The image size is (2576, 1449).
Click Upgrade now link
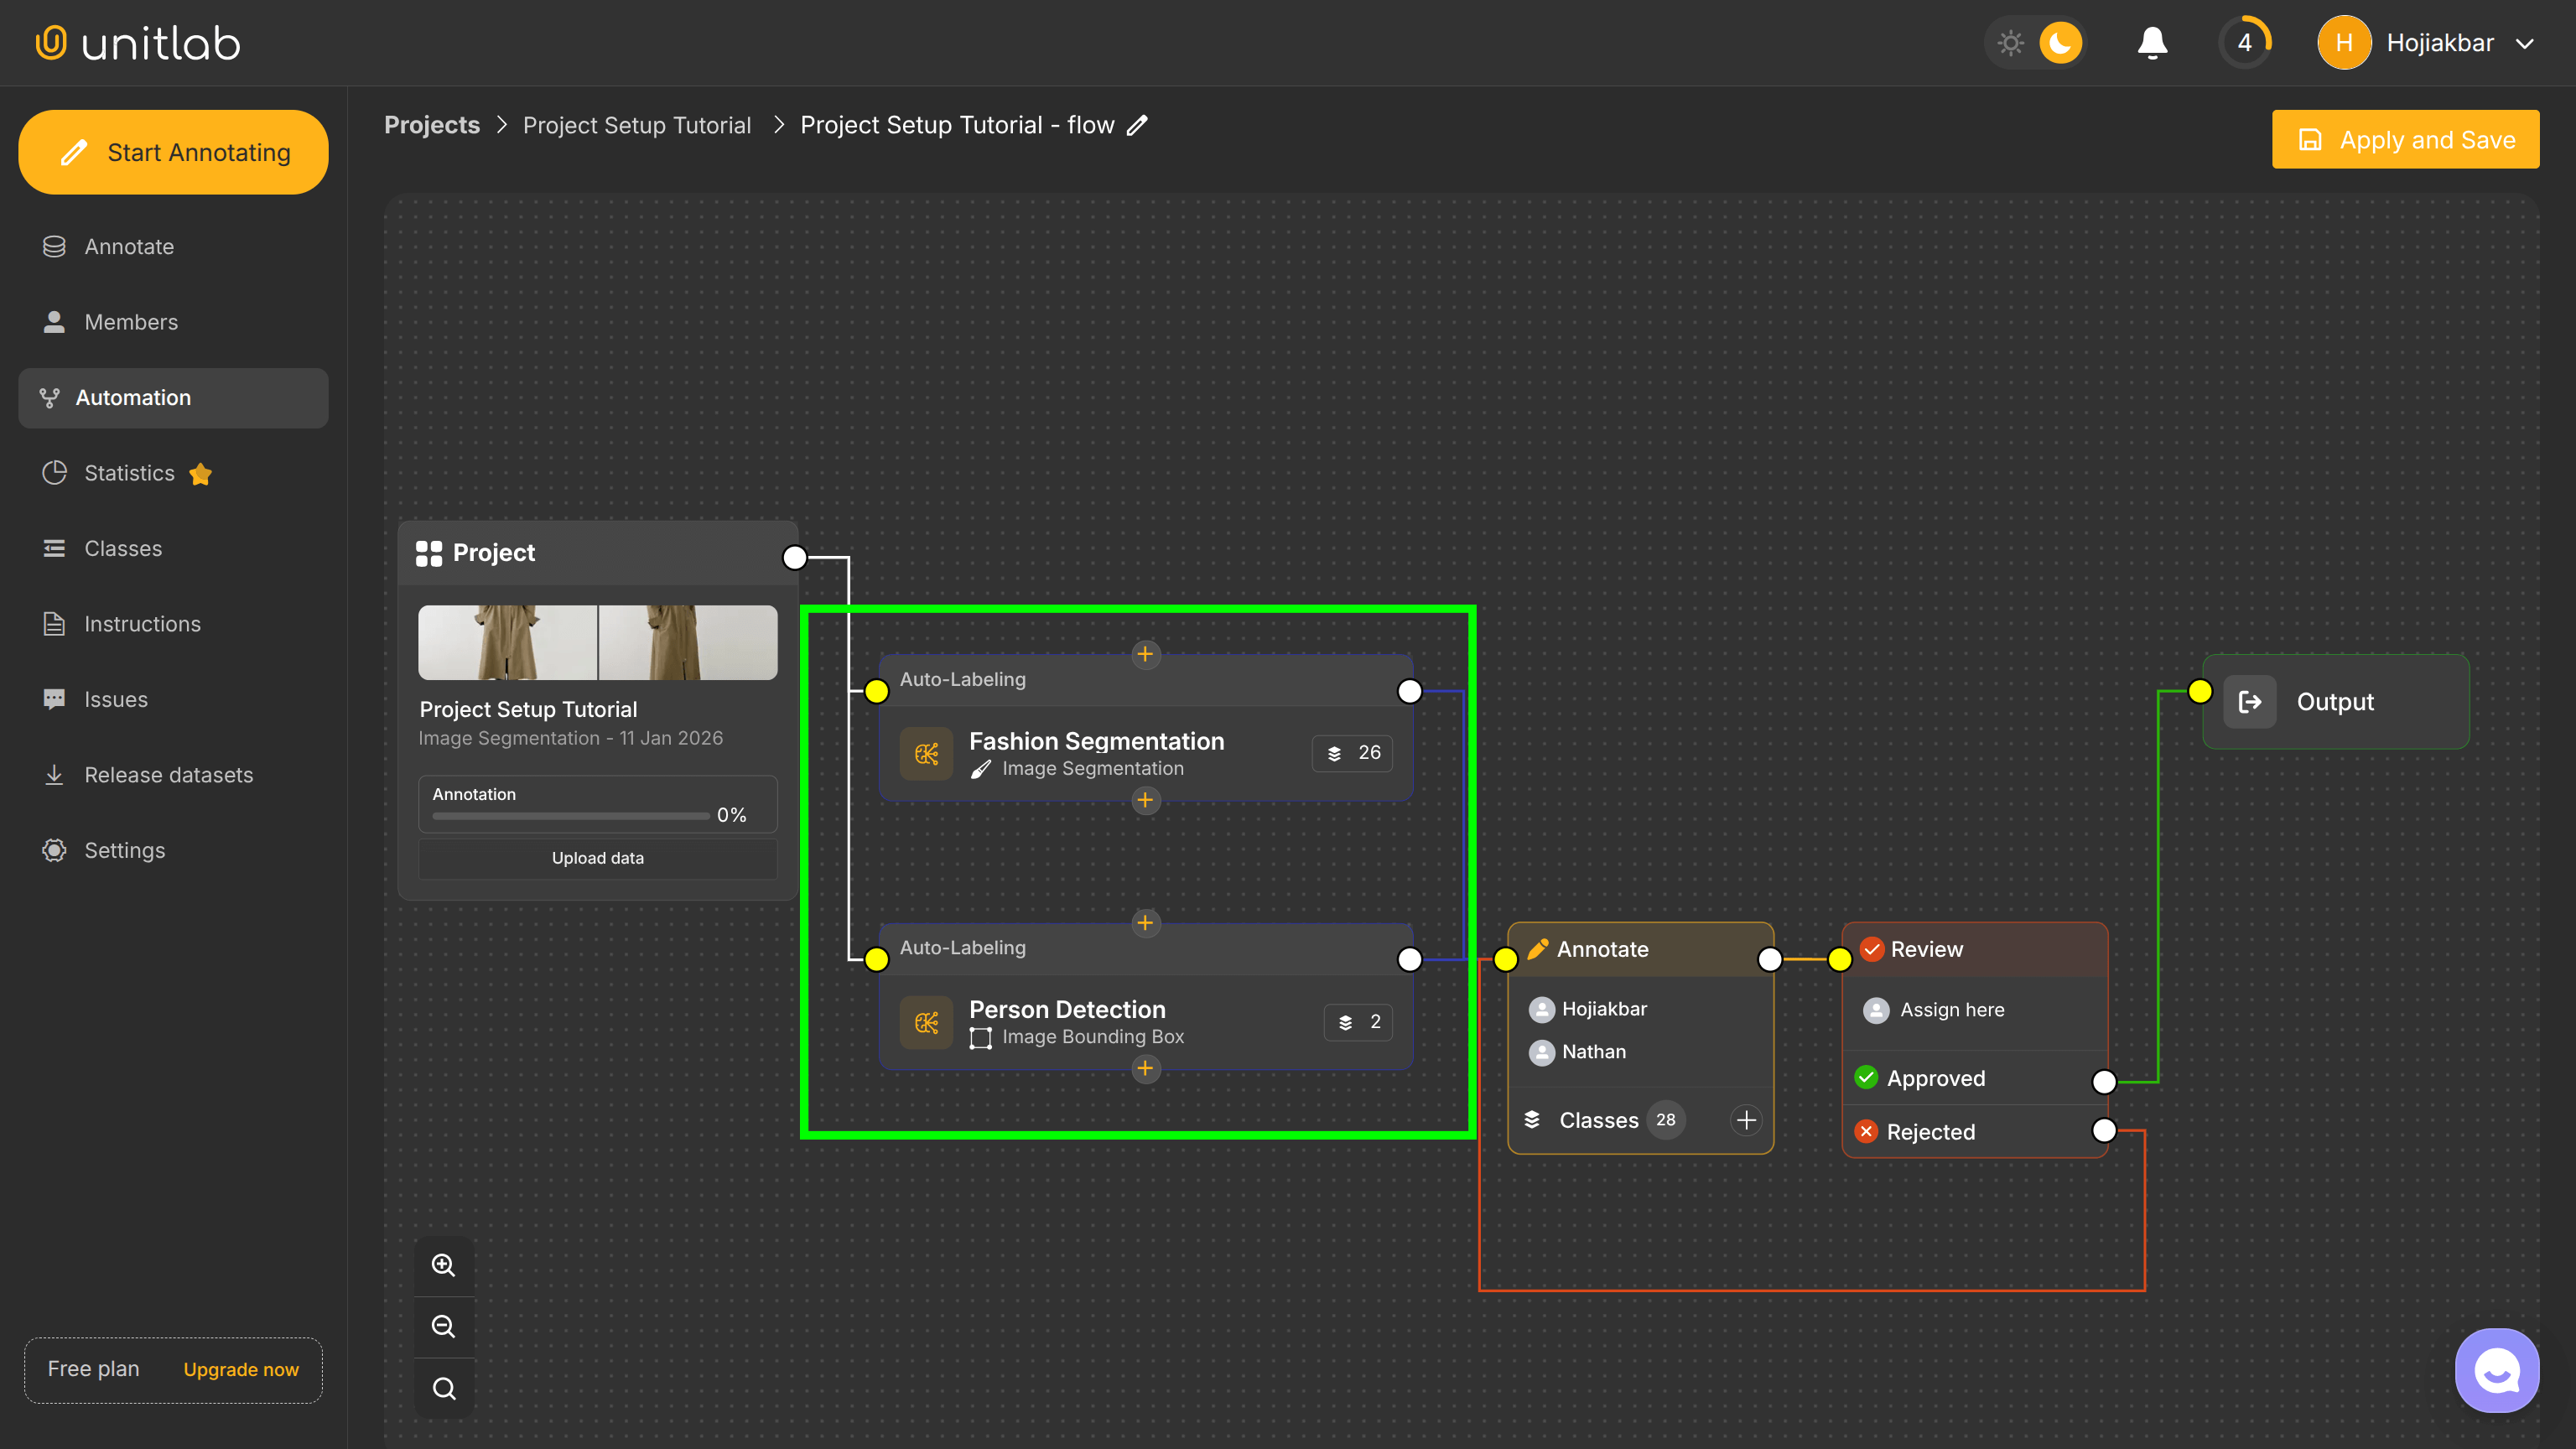coord(240,1370)
